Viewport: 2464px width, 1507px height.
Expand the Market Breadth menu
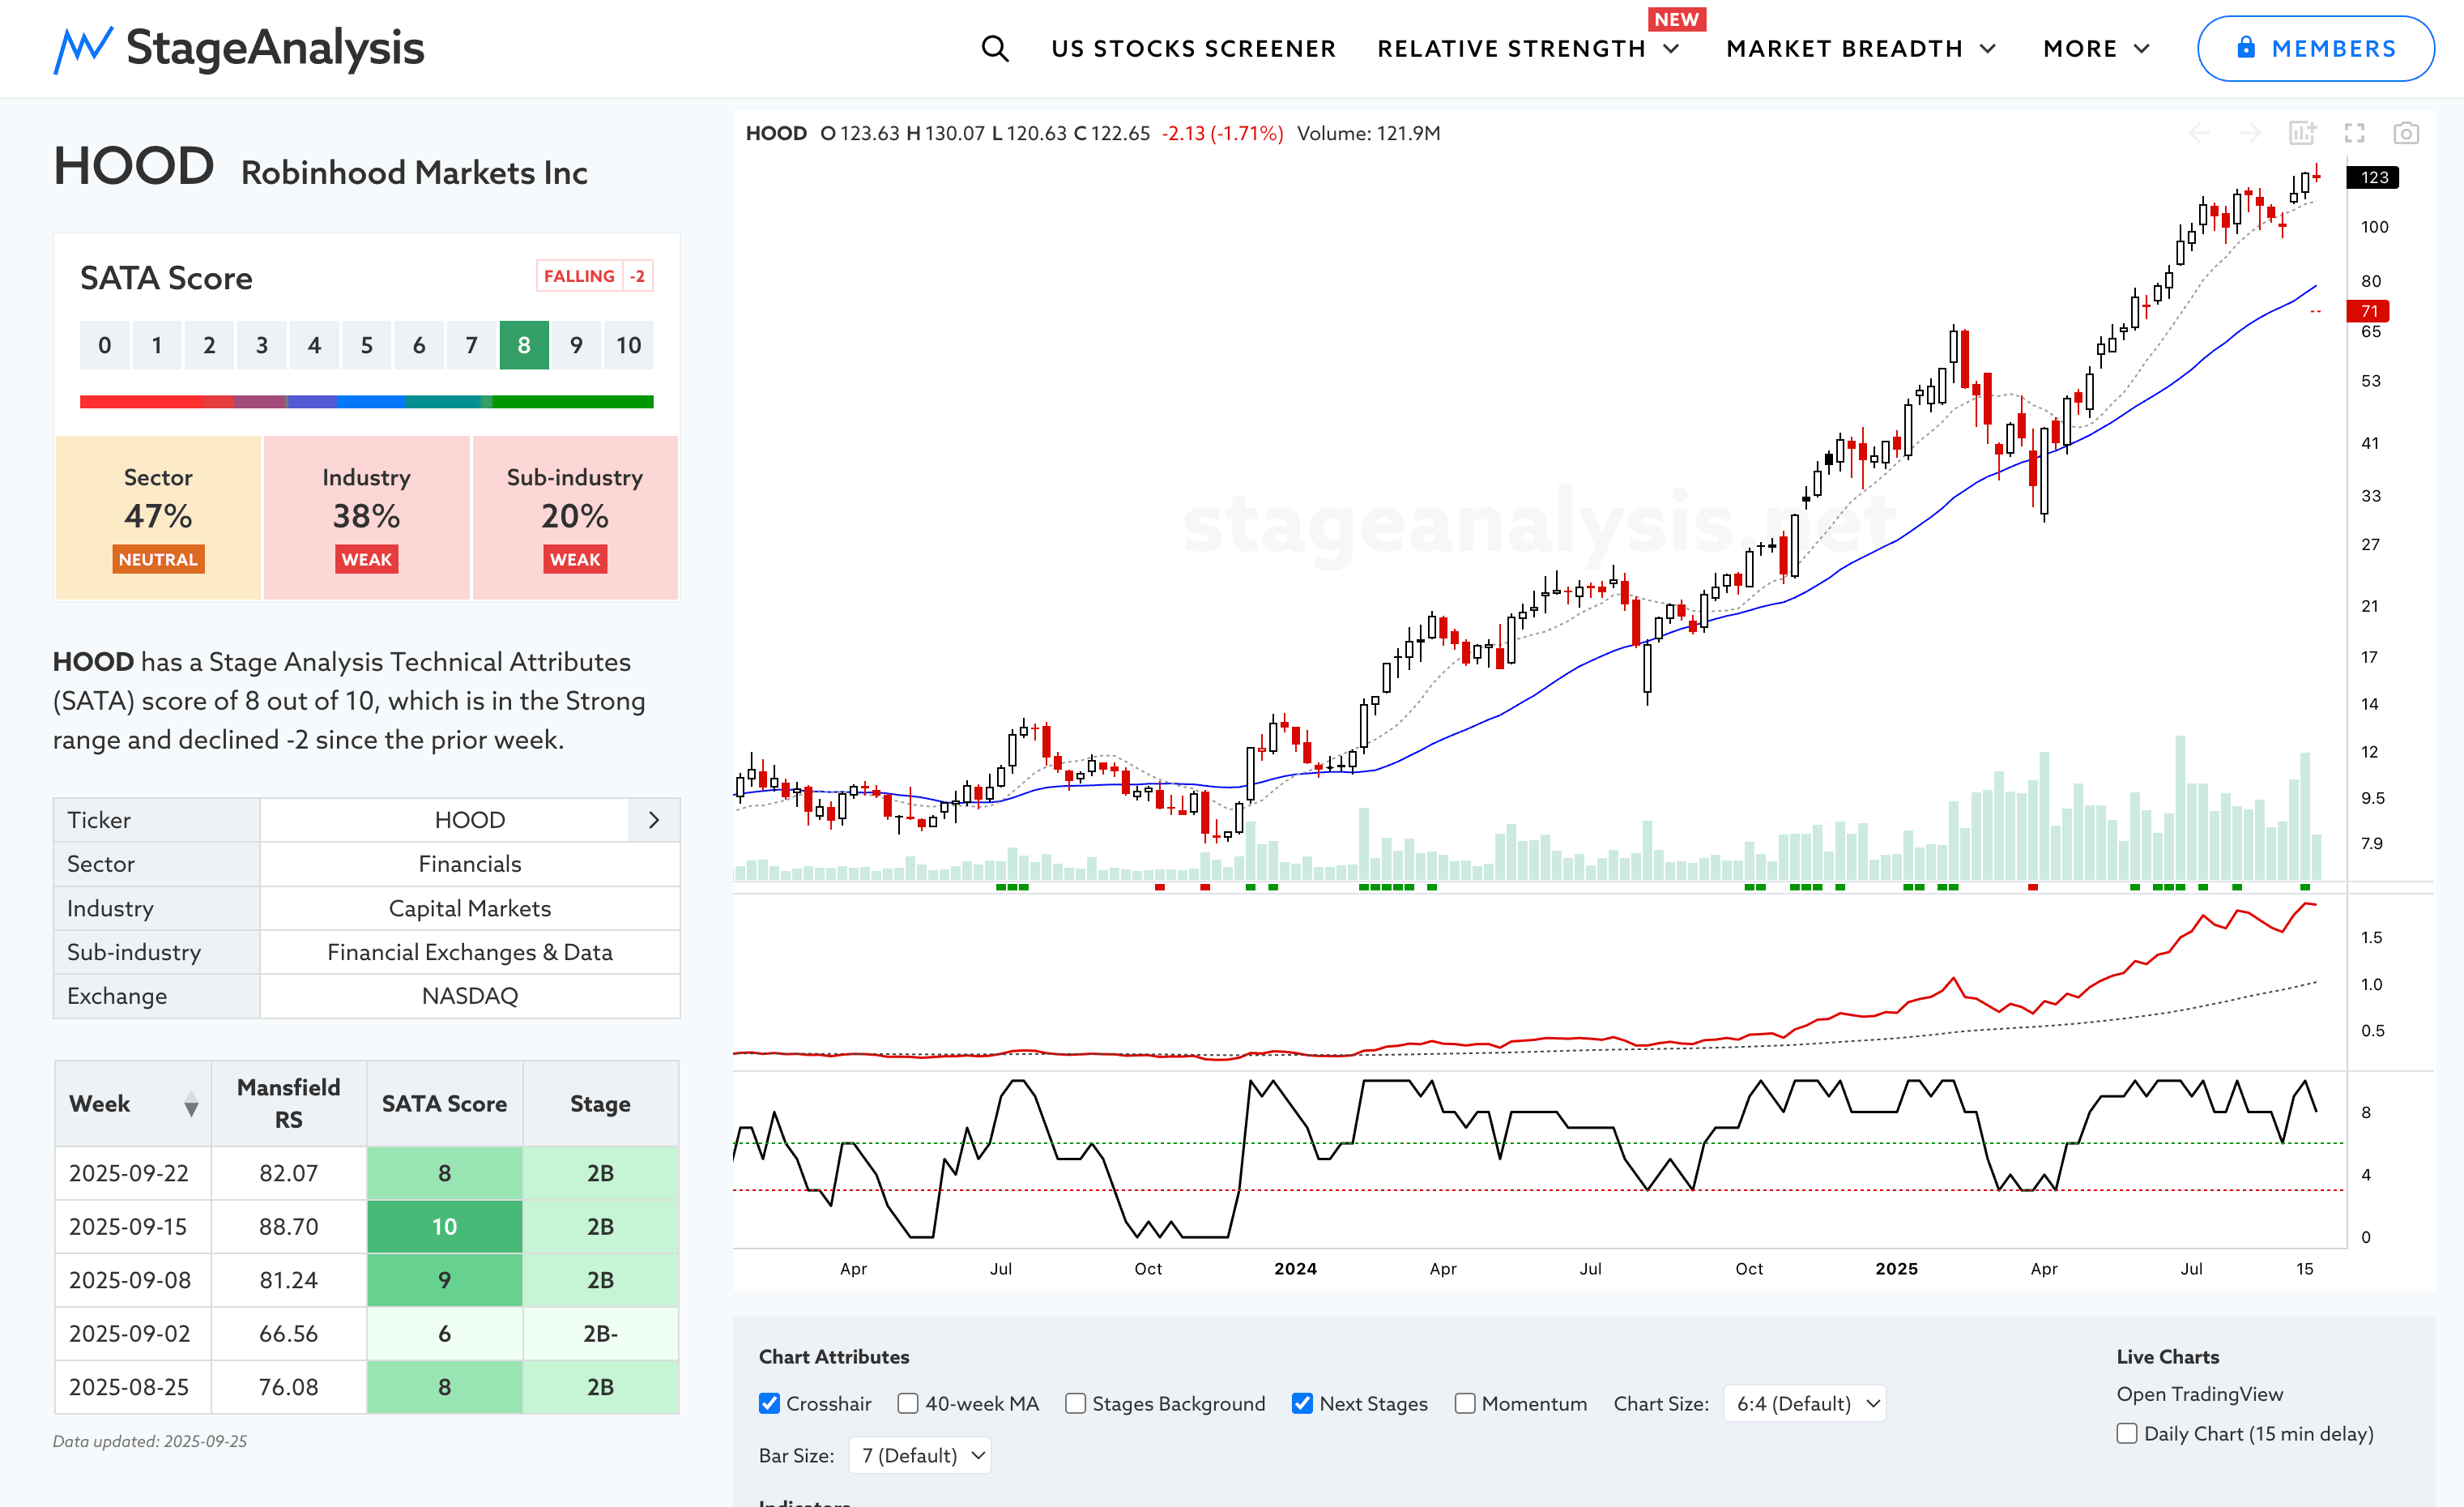click(x=1861, y=49)
